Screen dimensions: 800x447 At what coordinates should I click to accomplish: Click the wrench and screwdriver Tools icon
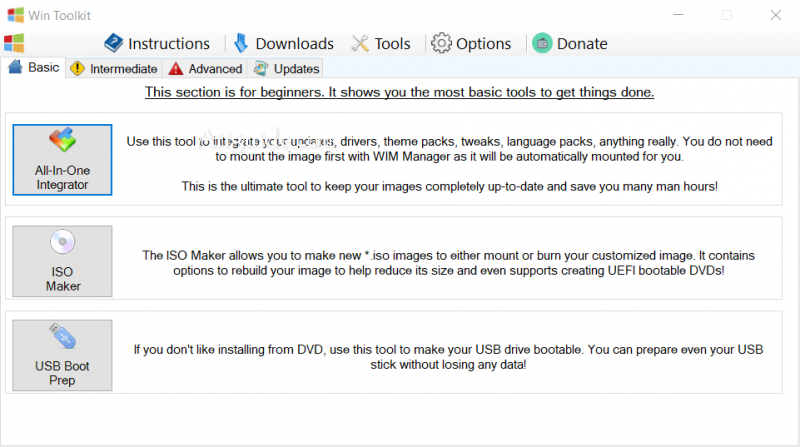[360, 43]
